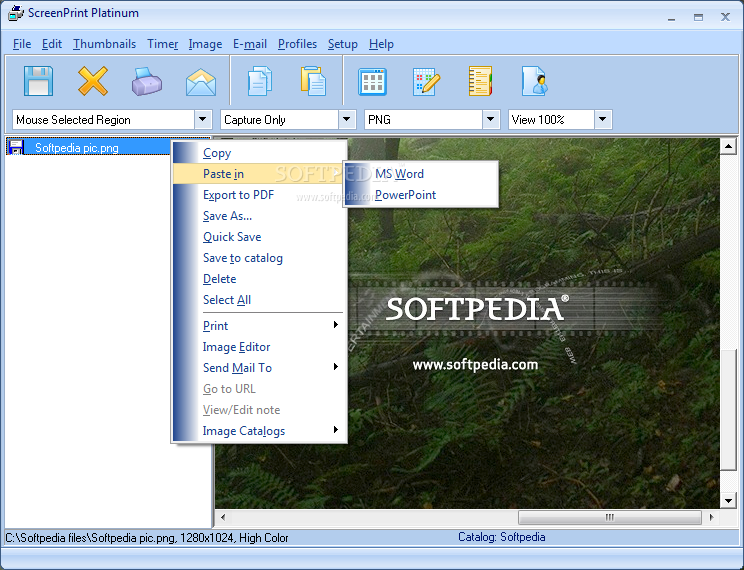Click the file path status bar text

pos(147,538)
